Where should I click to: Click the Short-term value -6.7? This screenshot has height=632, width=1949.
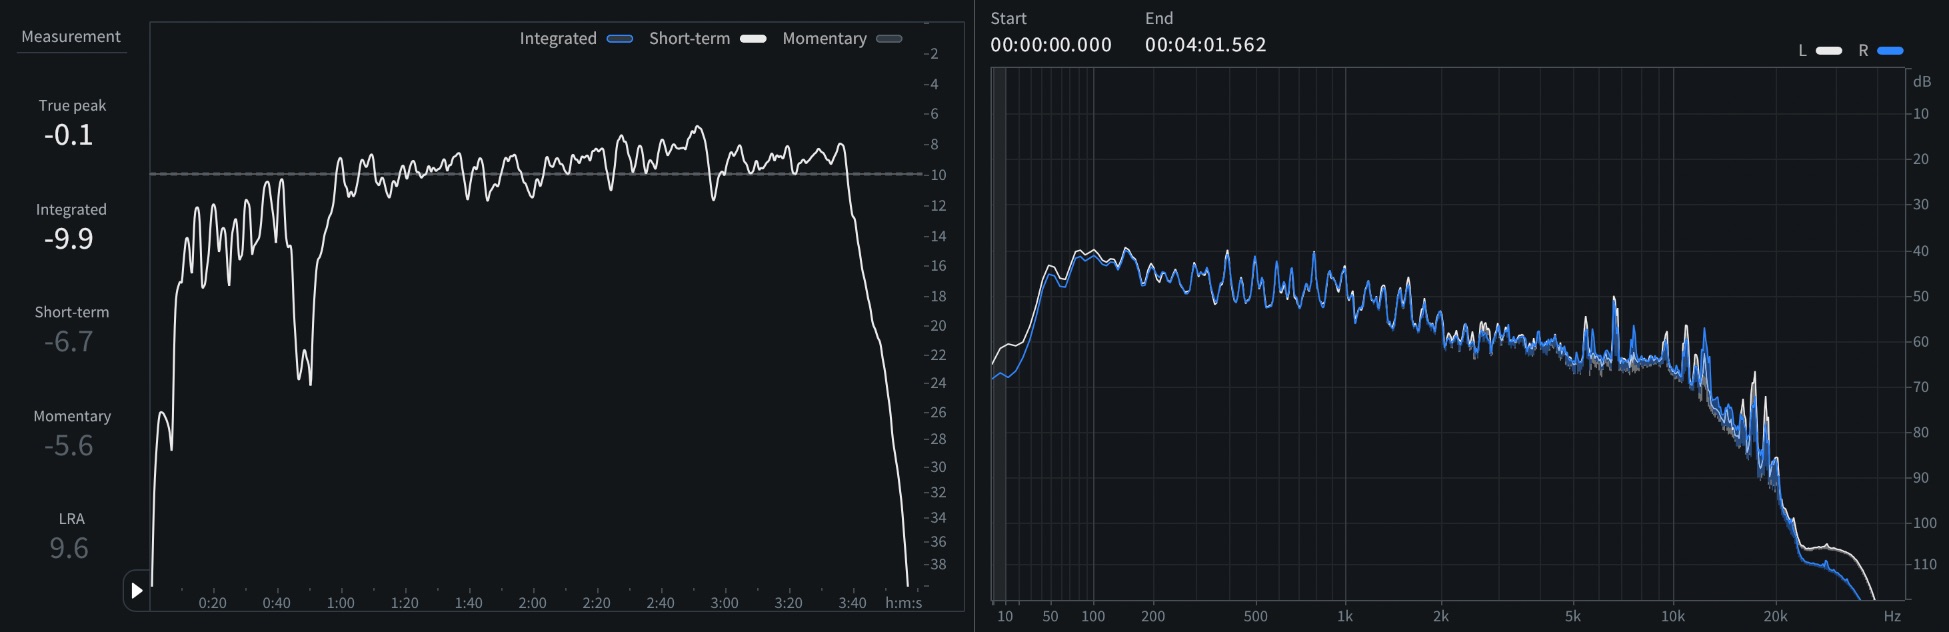pyautogui.click(x=69, y=342)
